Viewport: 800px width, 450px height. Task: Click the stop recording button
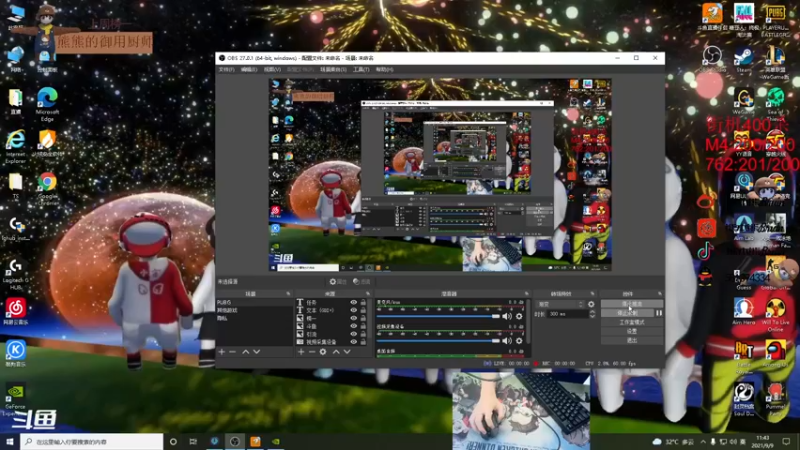coord(628,313)
